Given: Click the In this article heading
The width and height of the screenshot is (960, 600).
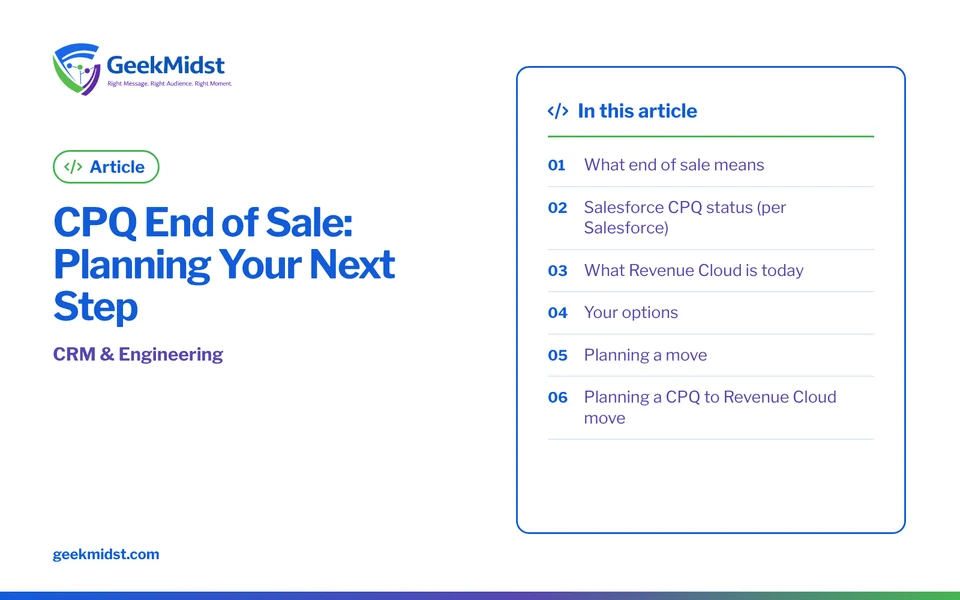Looking at the screenshot, I should pyautogui.click(x=637, y=111).
